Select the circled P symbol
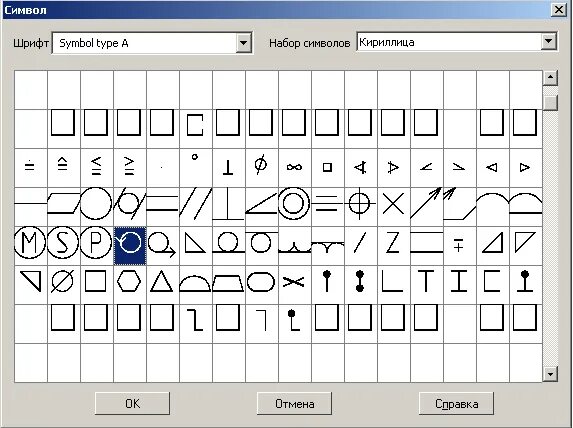The height and width of the screenshot is (428, 573). [96, 243]
